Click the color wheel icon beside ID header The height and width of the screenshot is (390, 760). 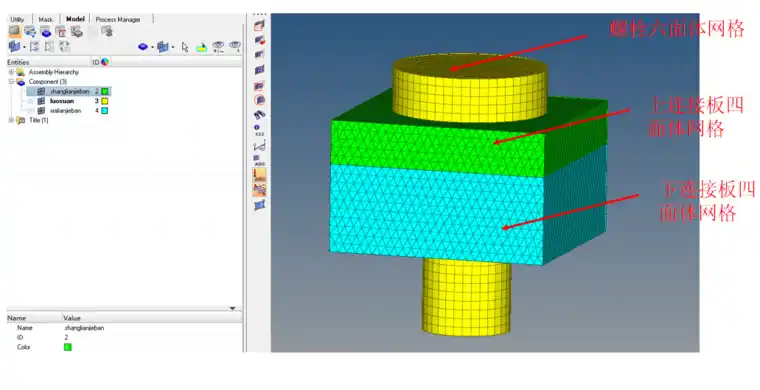(x=105, y=62)
